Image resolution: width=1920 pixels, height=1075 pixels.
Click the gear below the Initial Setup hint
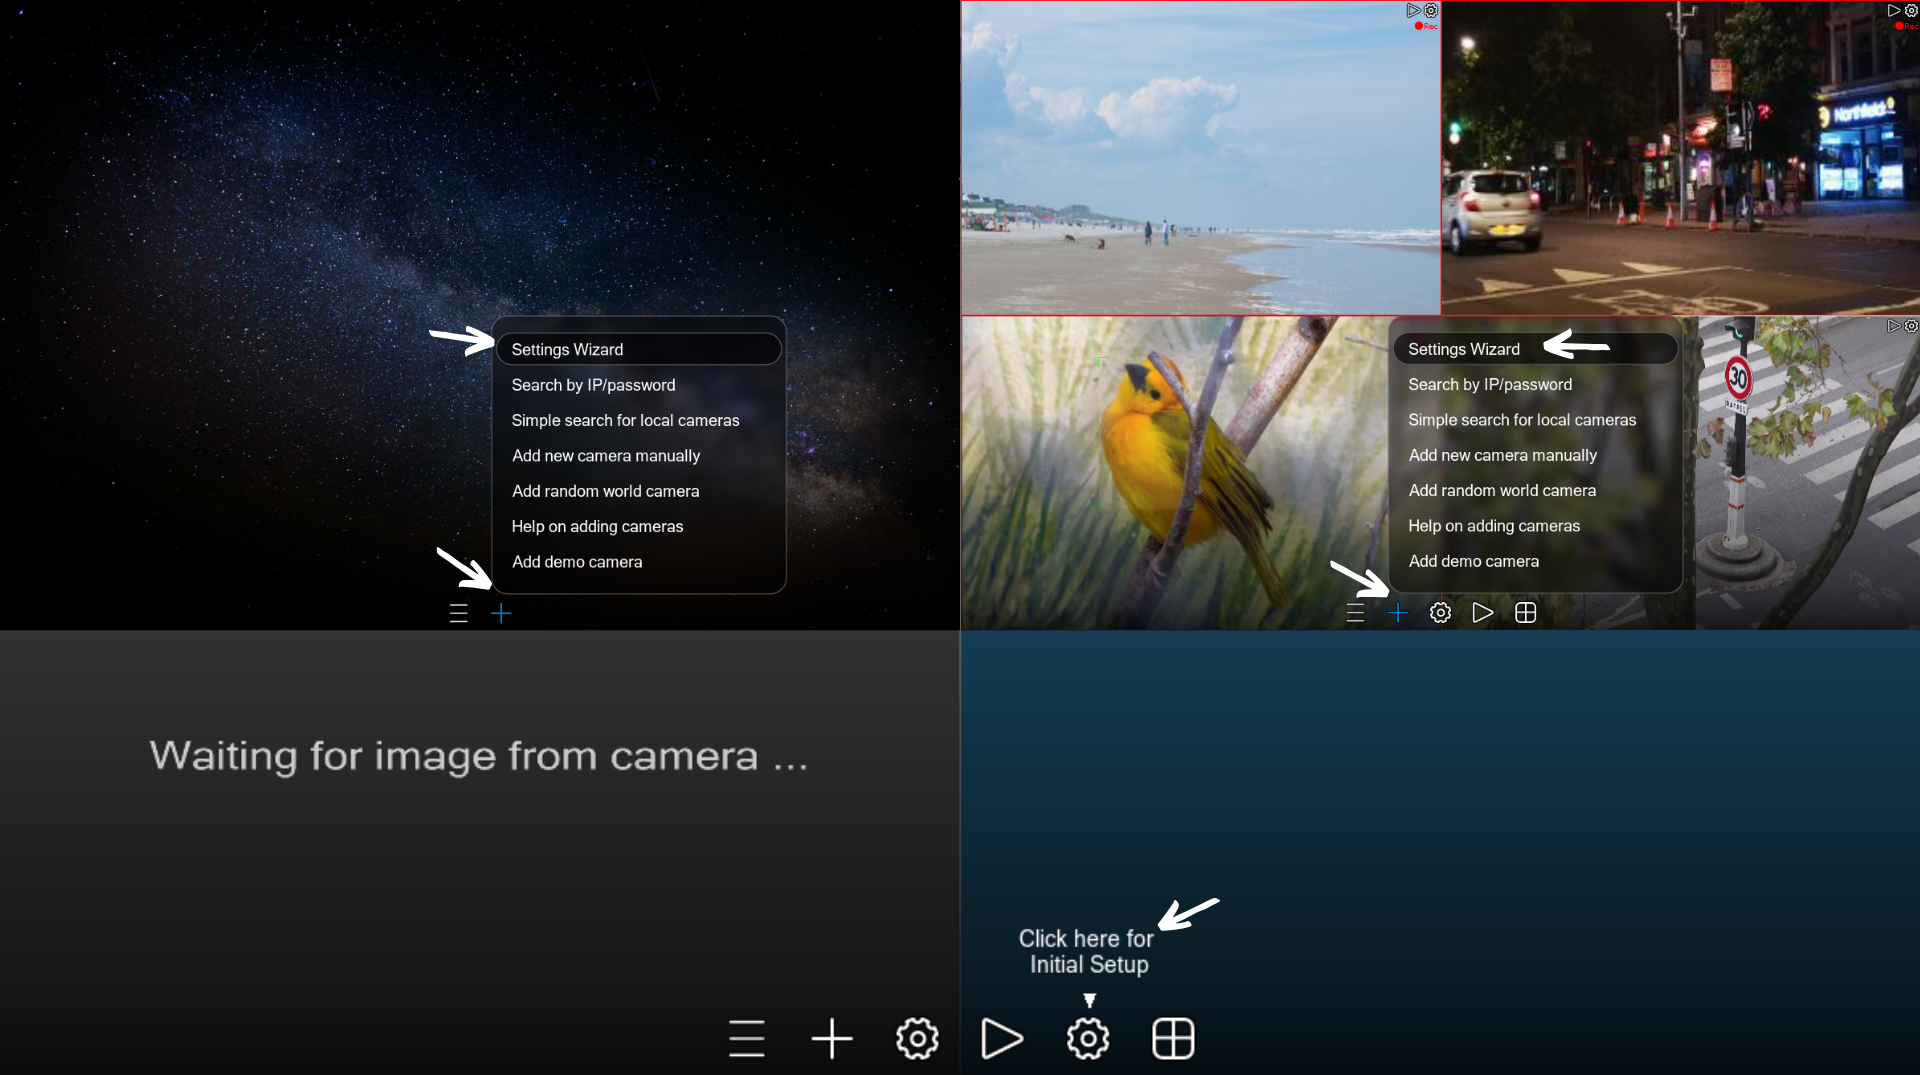point(1088,1038)
